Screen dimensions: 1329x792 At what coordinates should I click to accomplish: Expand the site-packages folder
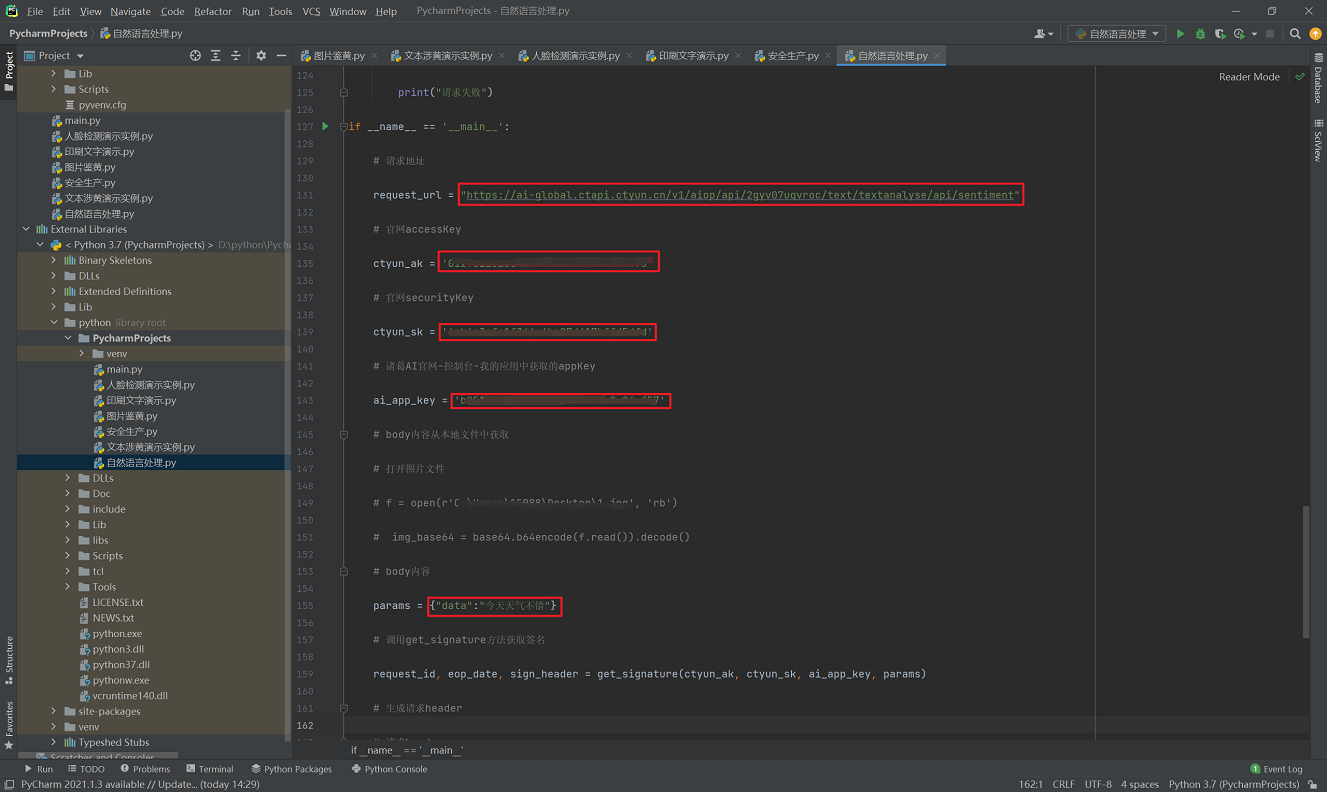[54, 711]
